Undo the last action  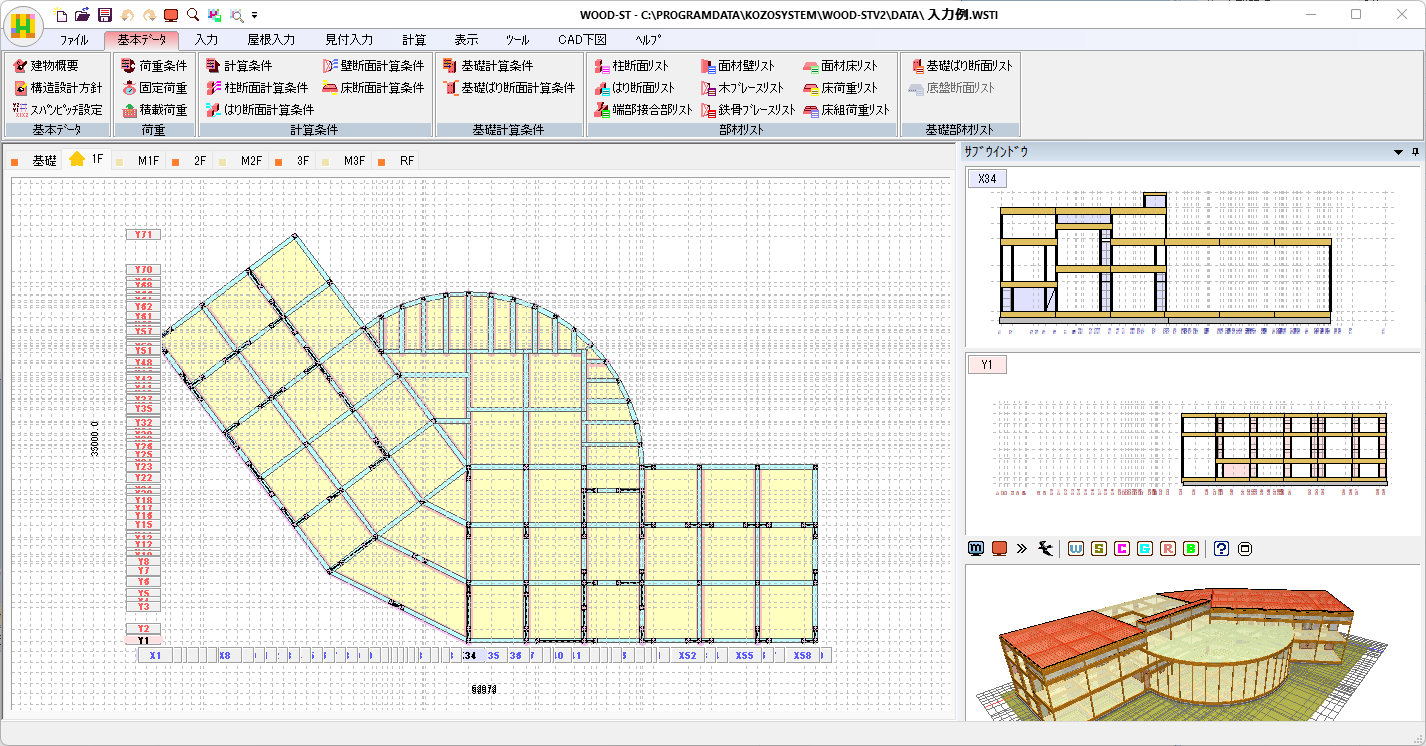pos(127,15)
